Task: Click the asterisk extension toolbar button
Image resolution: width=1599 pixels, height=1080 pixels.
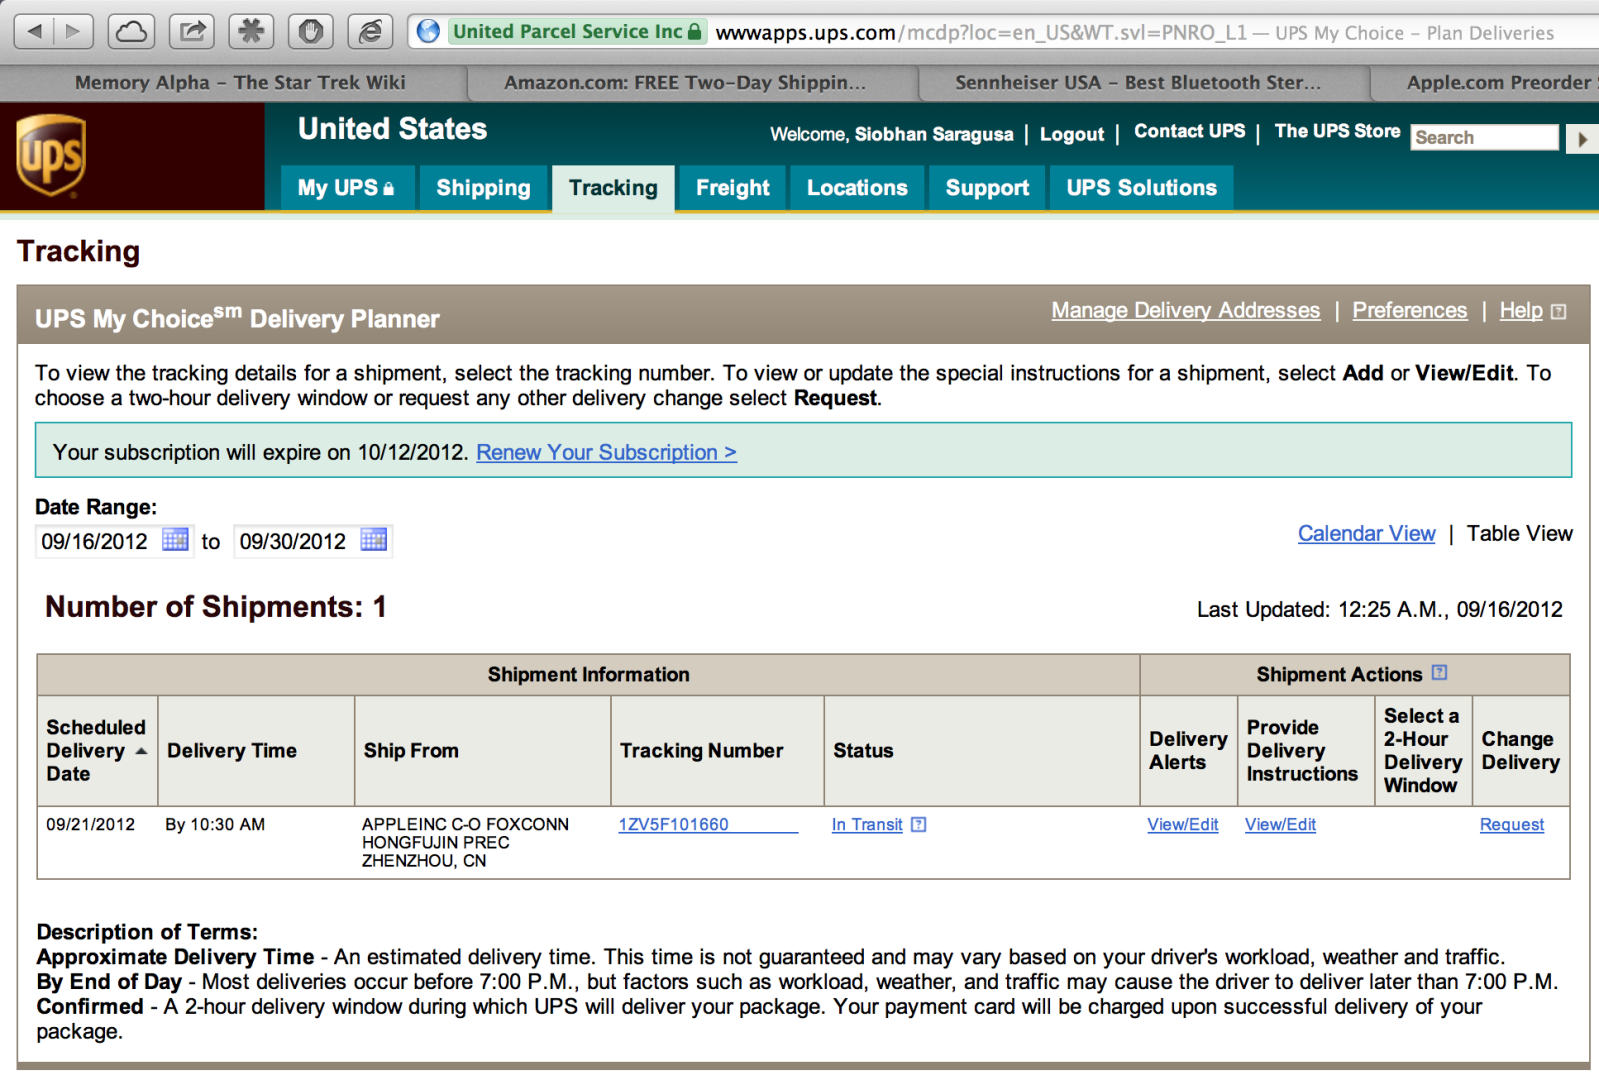Action: (251, 32)
